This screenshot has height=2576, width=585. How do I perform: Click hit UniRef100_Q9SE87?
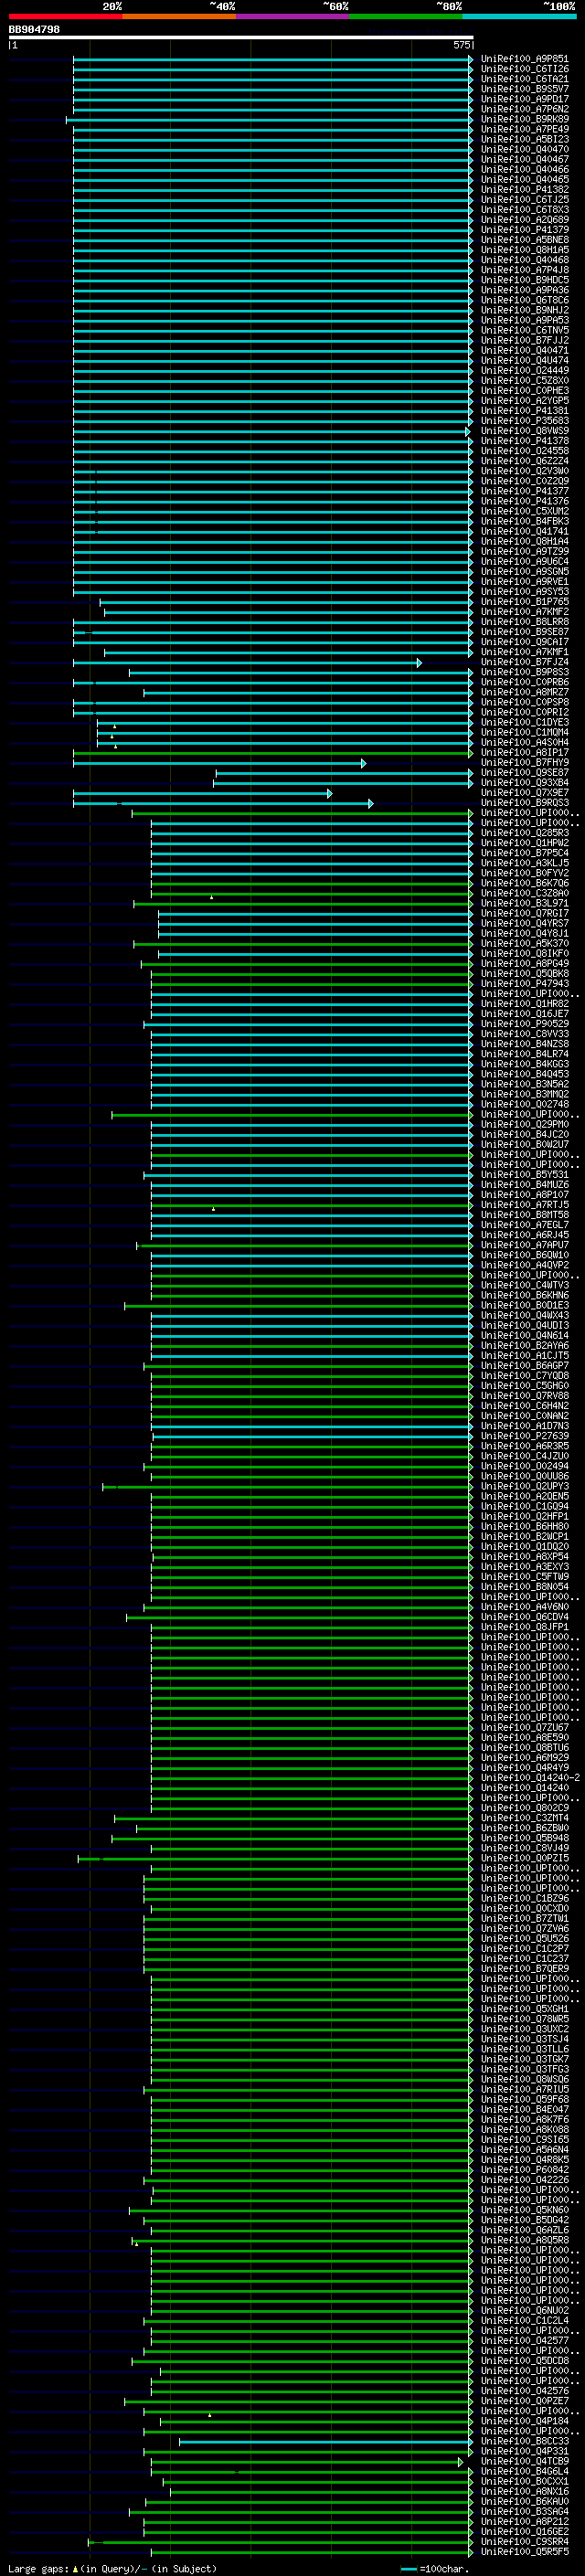click(x=524, y=772)
